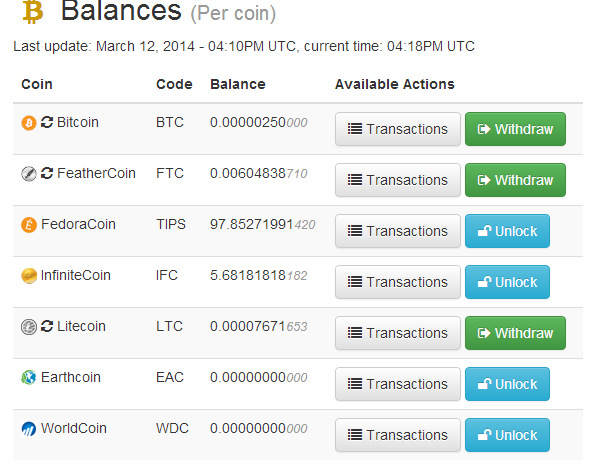Select the FedoraCoin balance value

coord(263,224)
